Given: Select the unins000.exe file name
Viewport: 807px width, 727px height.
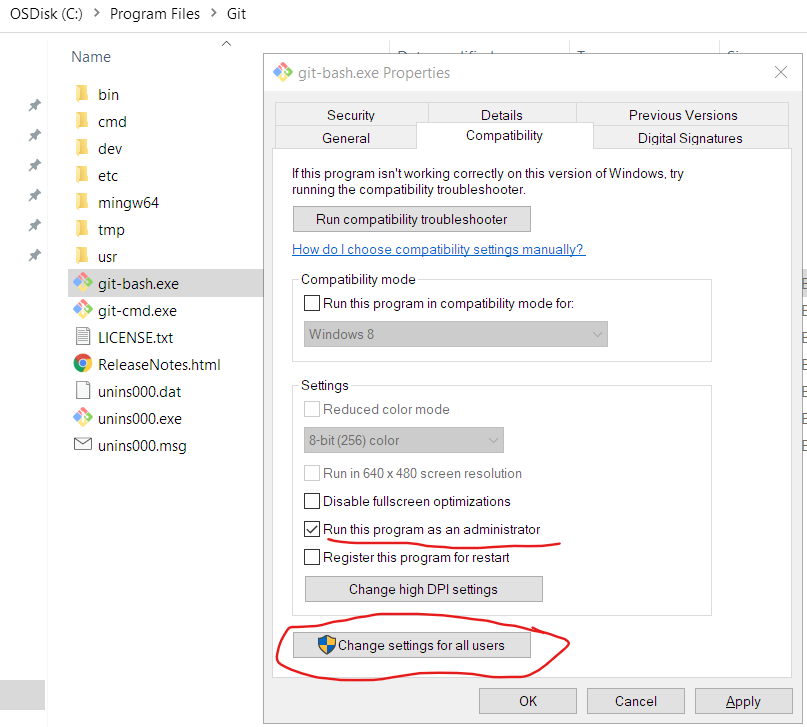Looking at the screenshot, I should pos(140,418).
